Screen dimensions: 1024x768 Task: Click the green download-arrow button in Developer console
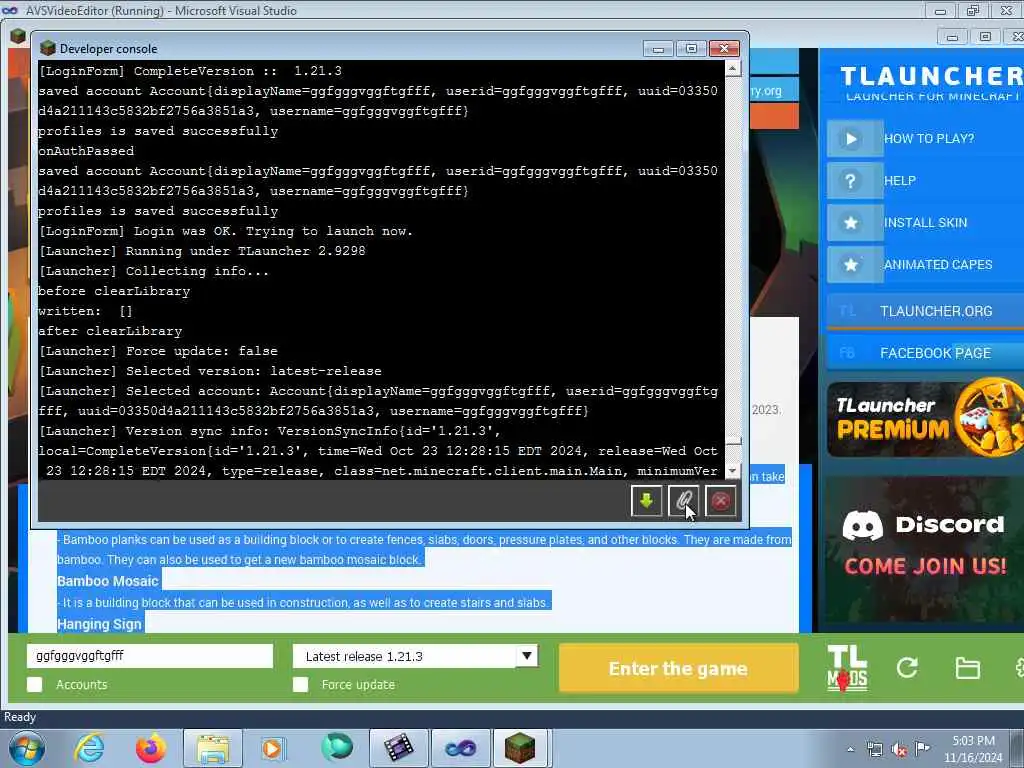coord(647,501)
